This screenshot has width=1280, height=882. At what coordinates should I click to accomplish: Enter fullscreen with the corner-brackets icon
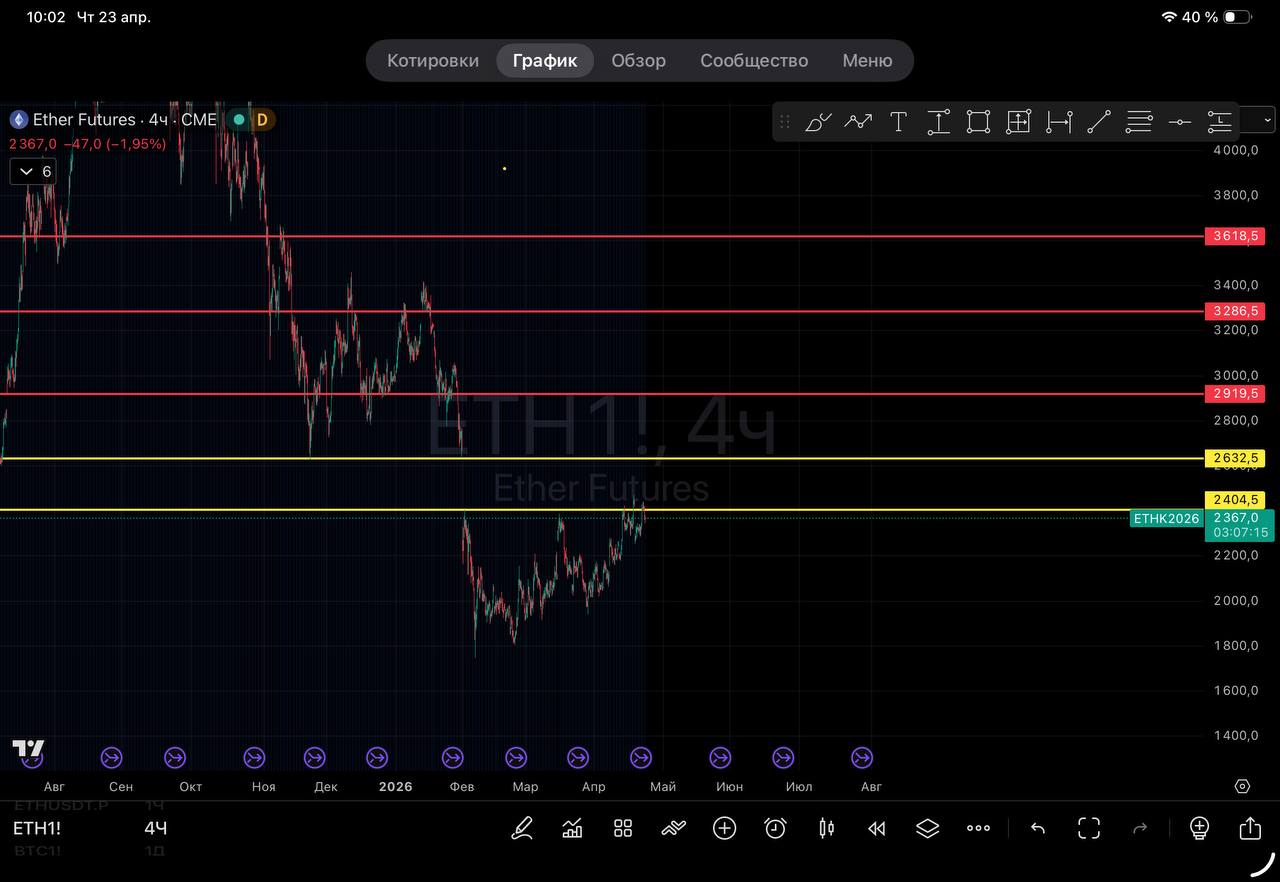click(x=1089, y=828)
